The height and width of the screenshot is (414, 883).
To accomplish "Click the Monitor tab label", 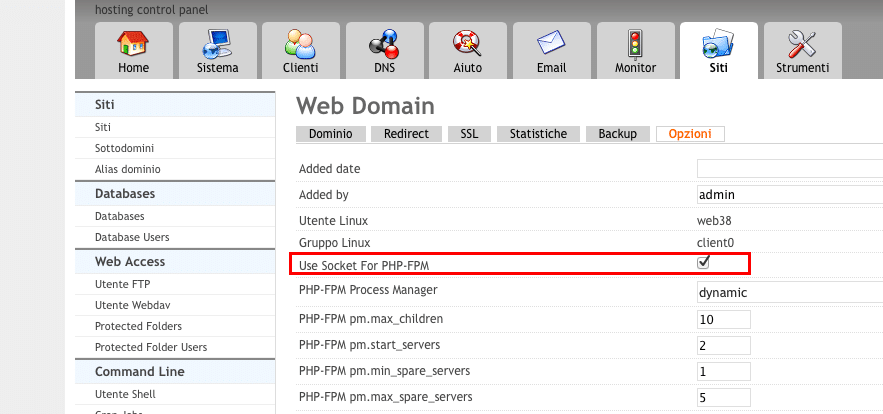I will (x=635, y=68).
